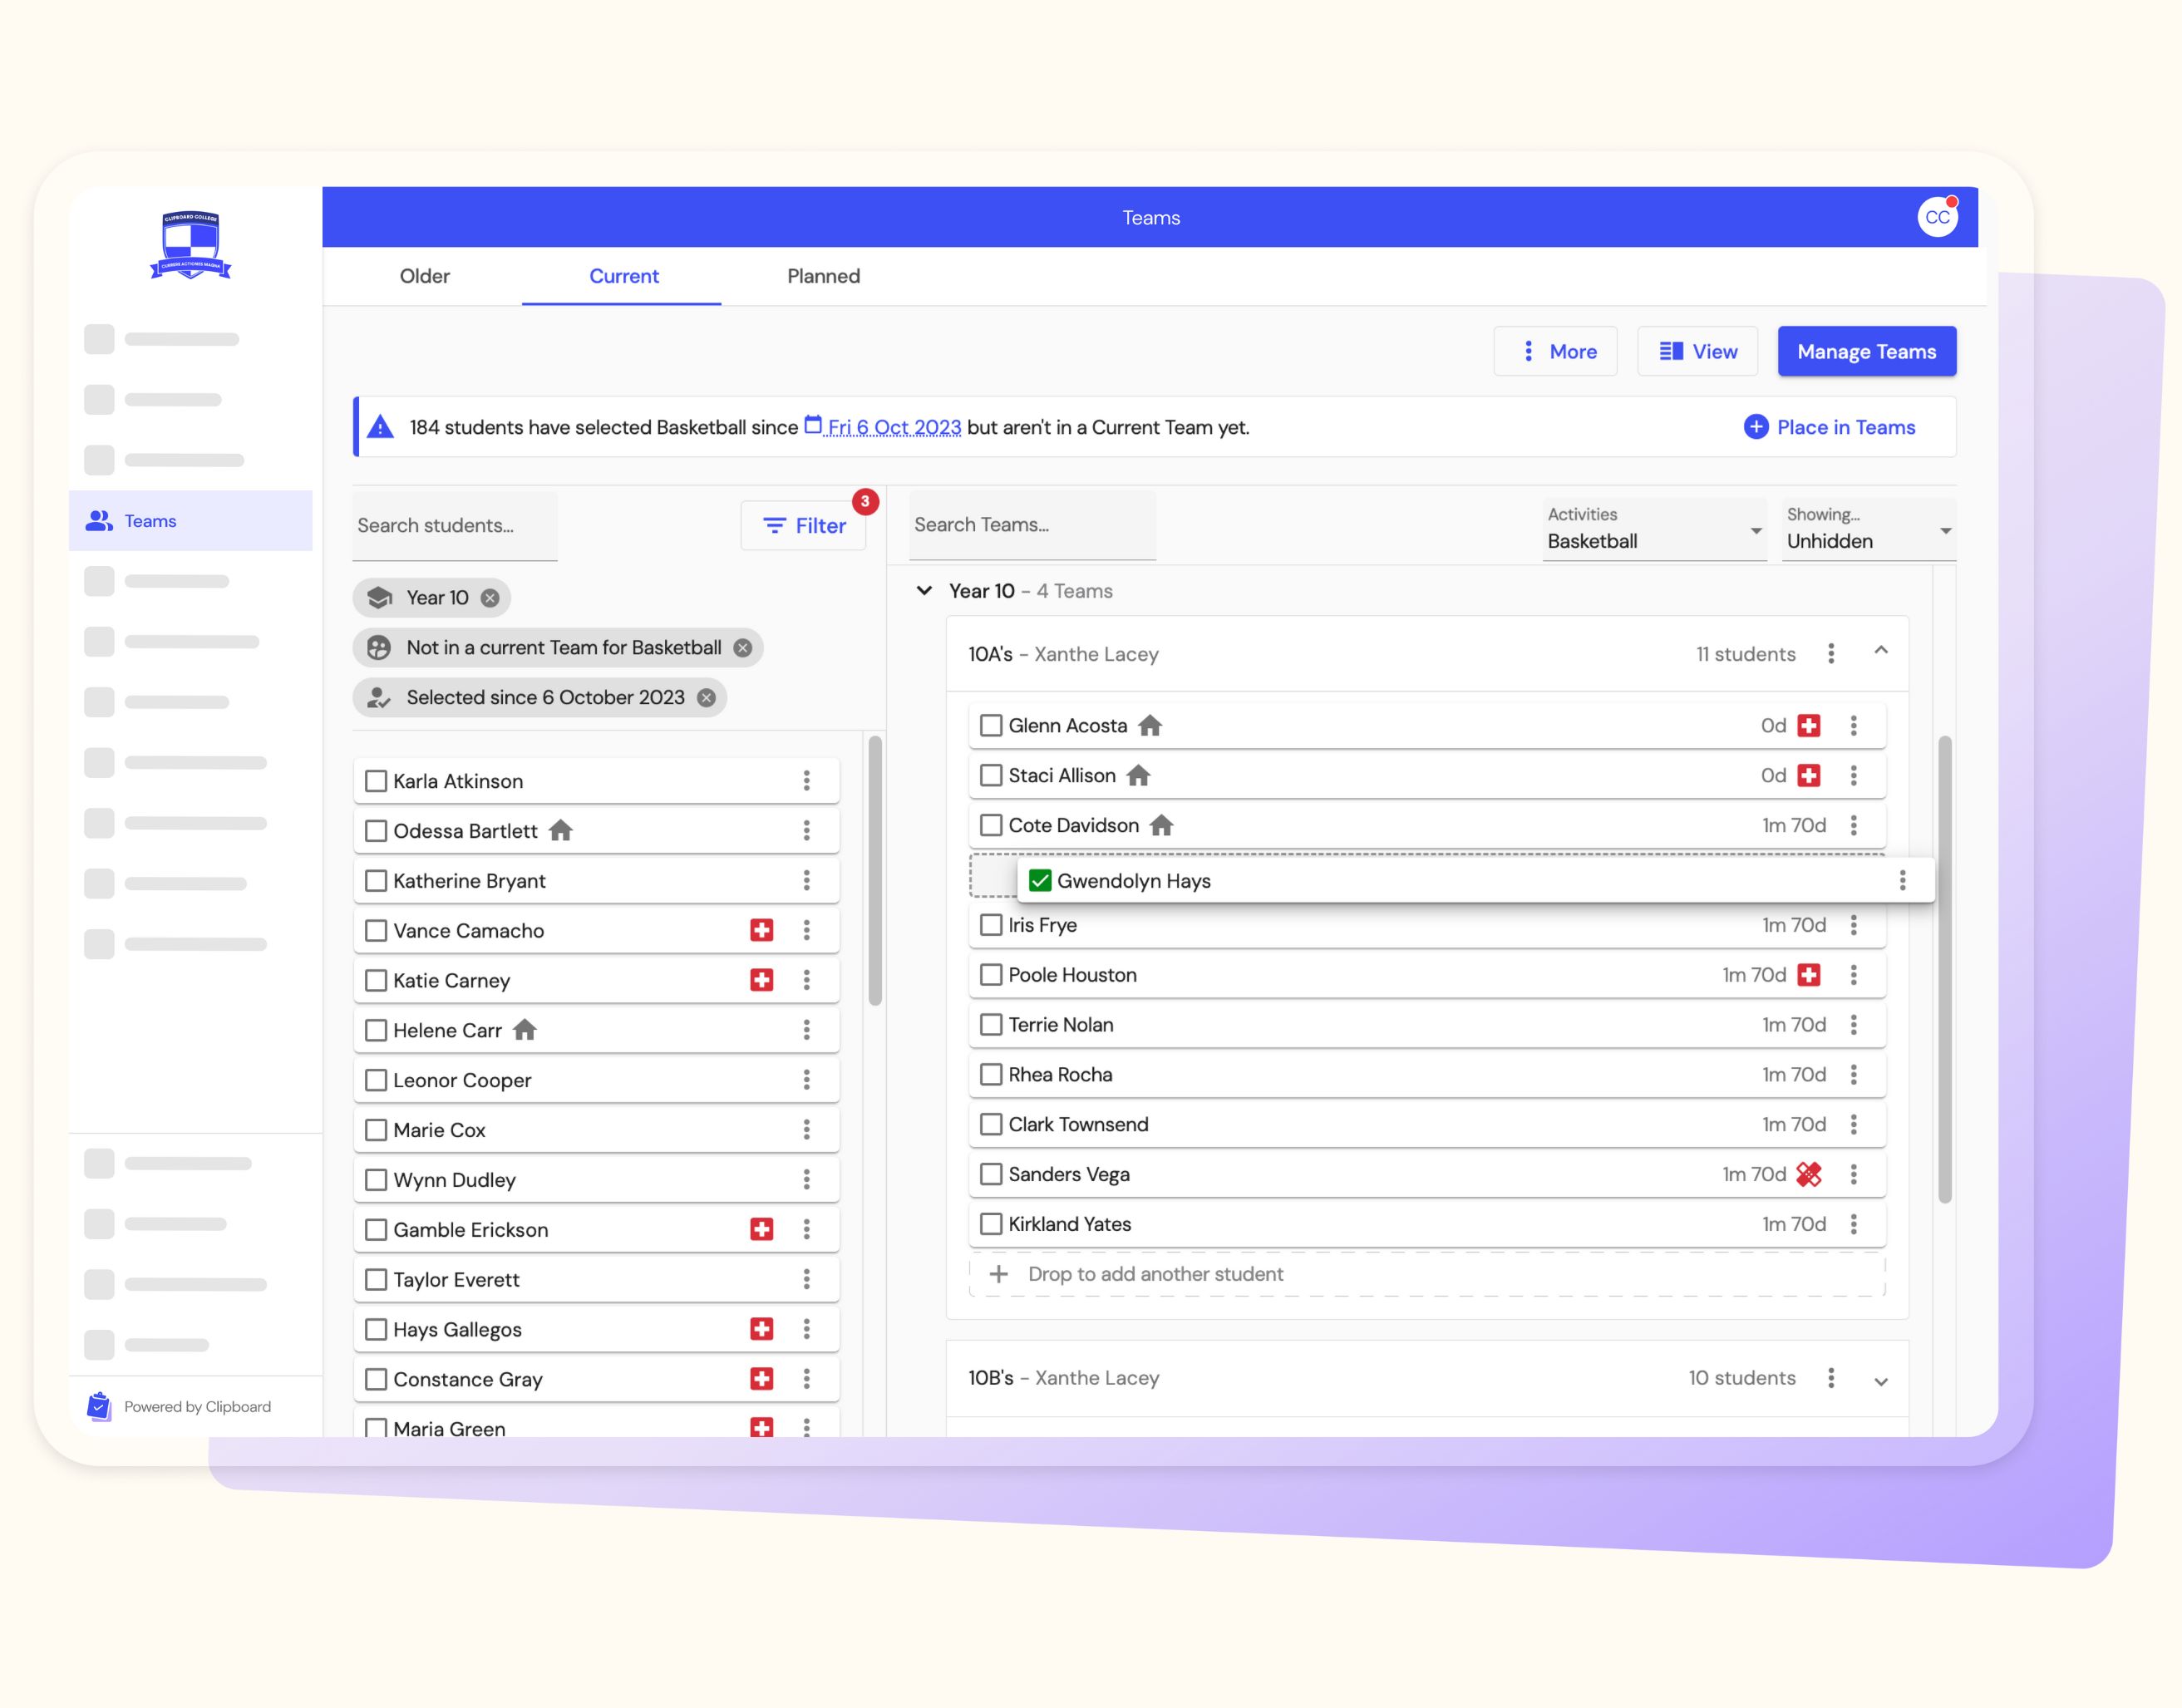Uncheck Gwendolyn Hays
Image resolution: width=2182 pixels, height=1708 pixels.
point(1040,880)
